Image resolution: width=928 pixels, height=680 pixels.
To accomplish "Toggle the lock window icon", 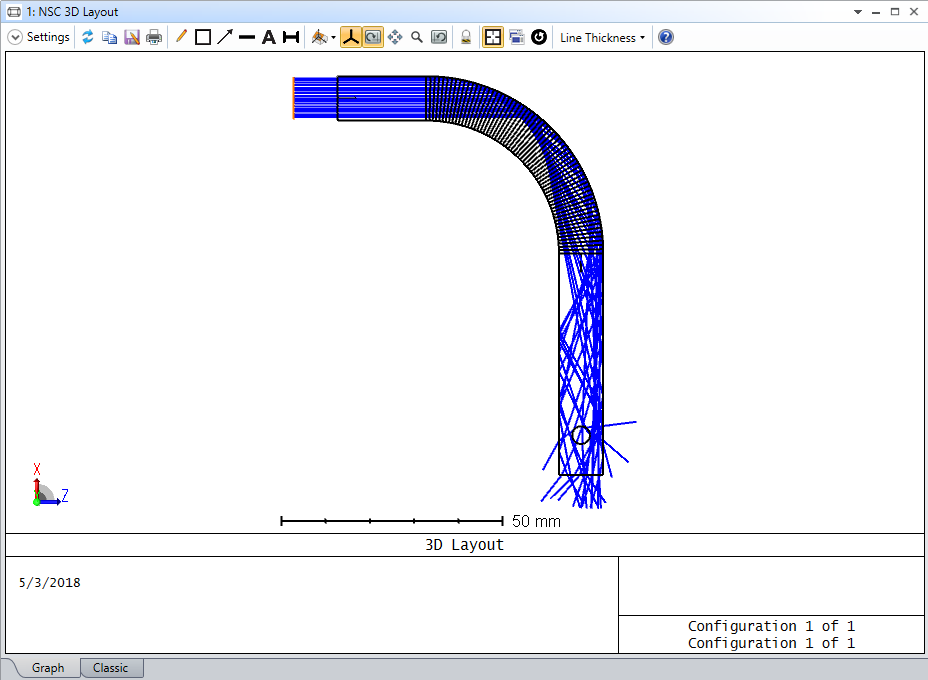I will (x=465, y=37).
